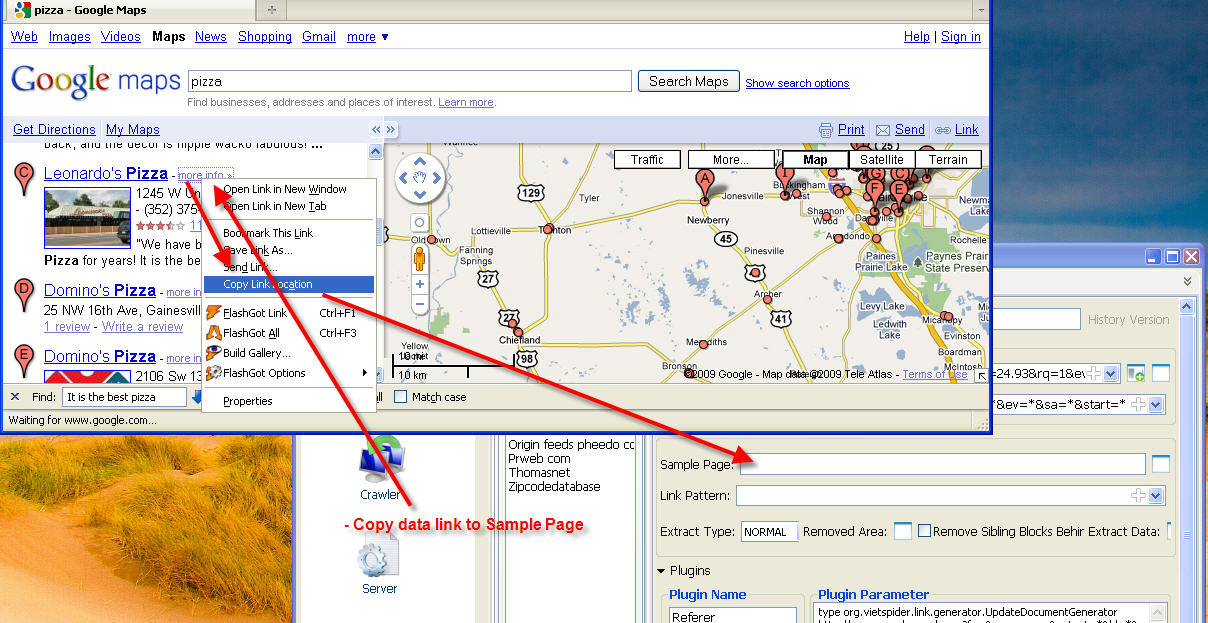The image size is (1208, 623).
Task: Click the Sample Page input field
Action: pos(941,464)
